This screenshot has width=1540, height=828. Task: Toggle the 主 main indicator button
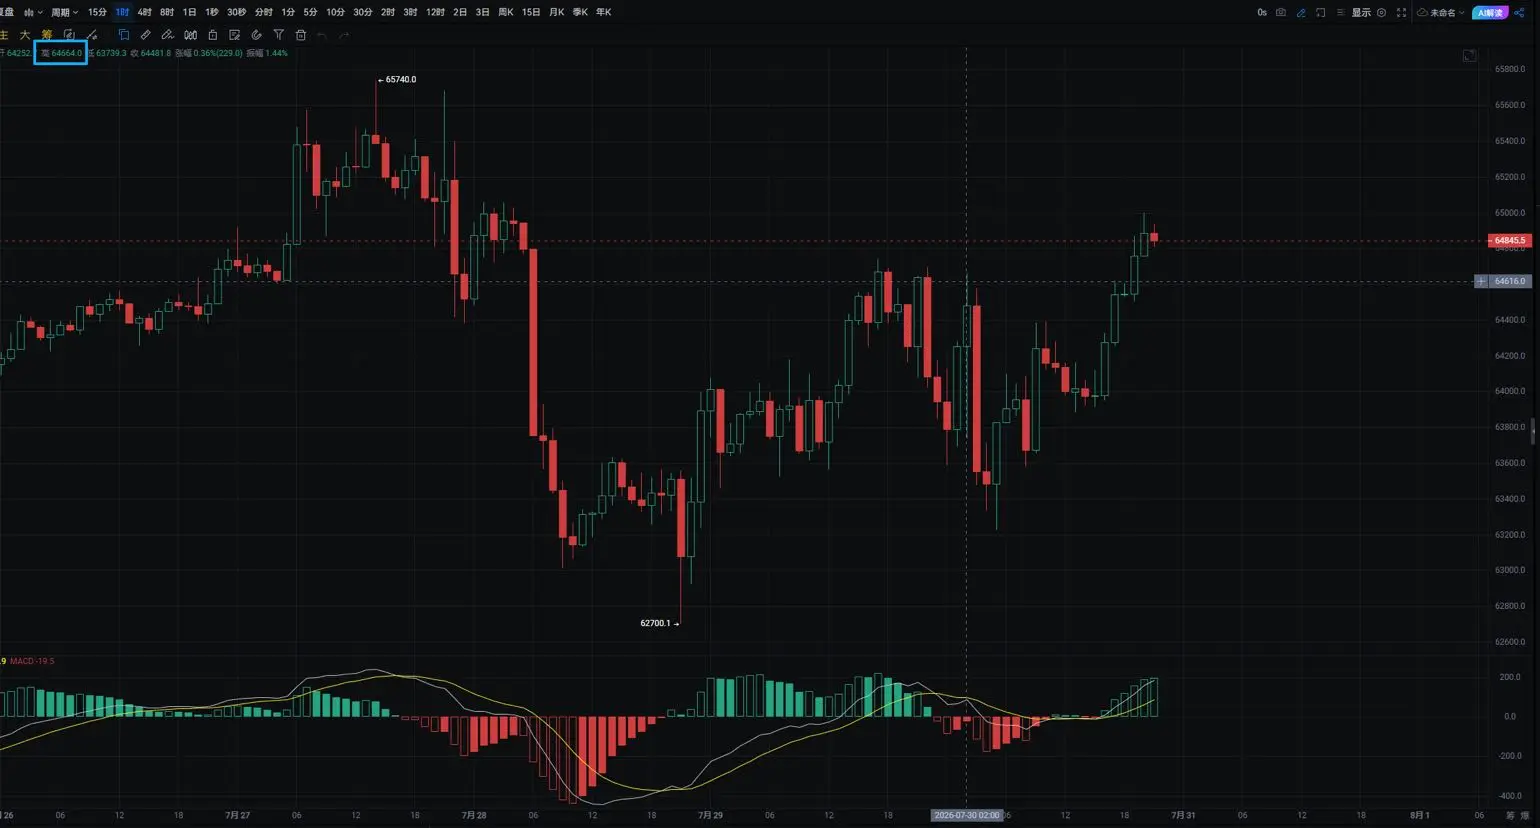(4, 35)
